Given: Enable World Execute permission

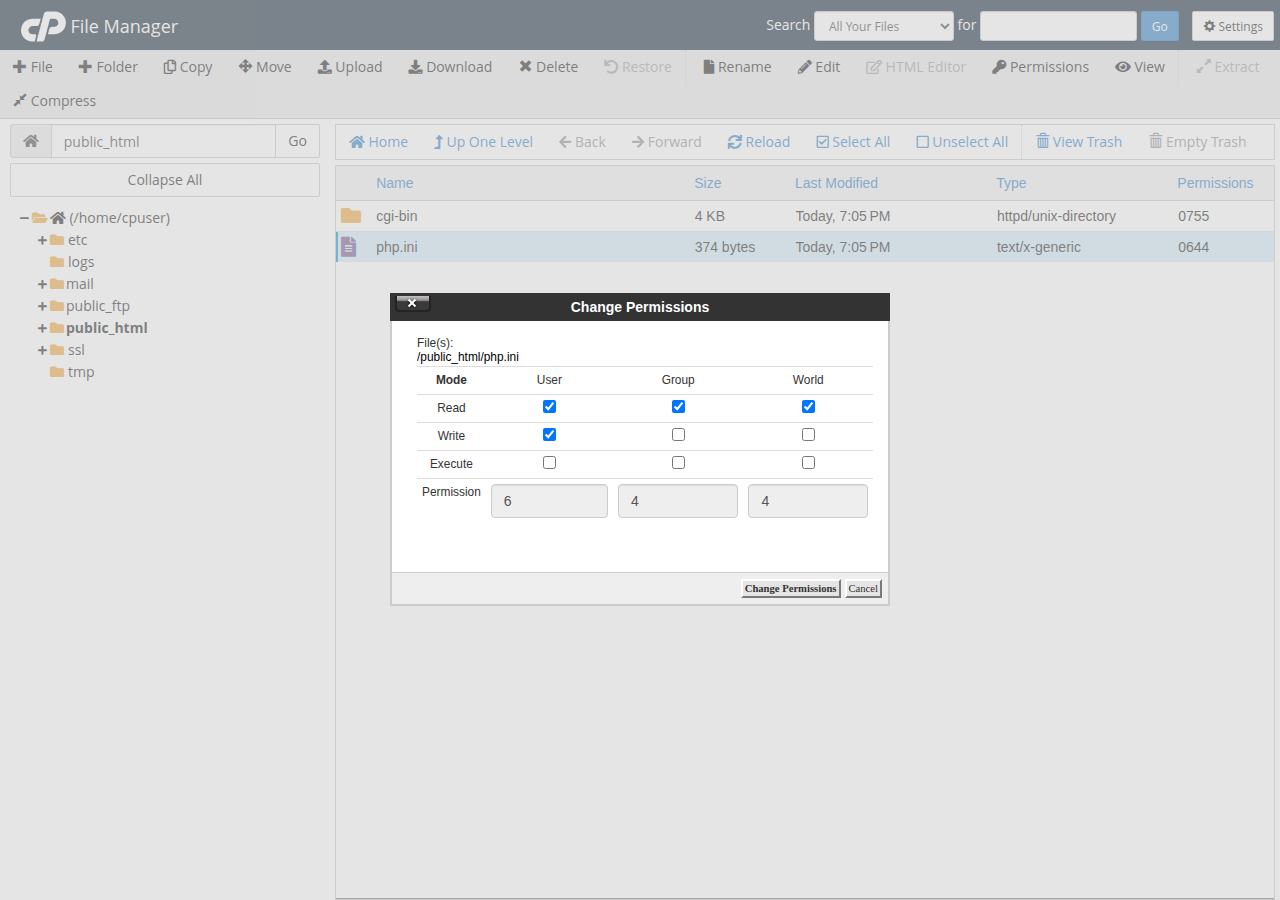Looking at the screenshot, I should tap(808, 463).
